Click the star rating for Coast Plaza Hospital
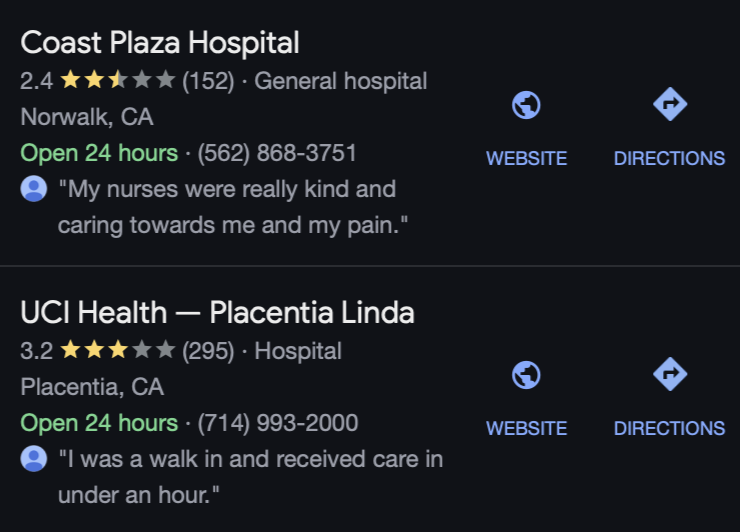This screenshot has height=532, width=740. (x=117, y=81)
